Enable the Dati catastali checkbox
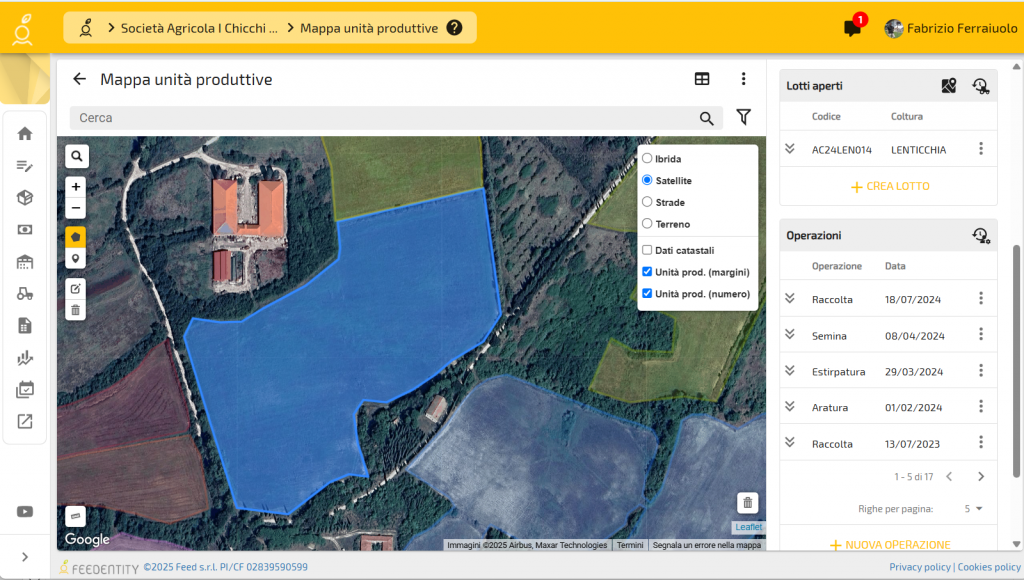This screenshot has width=1024, height=580. pos(647,250)
